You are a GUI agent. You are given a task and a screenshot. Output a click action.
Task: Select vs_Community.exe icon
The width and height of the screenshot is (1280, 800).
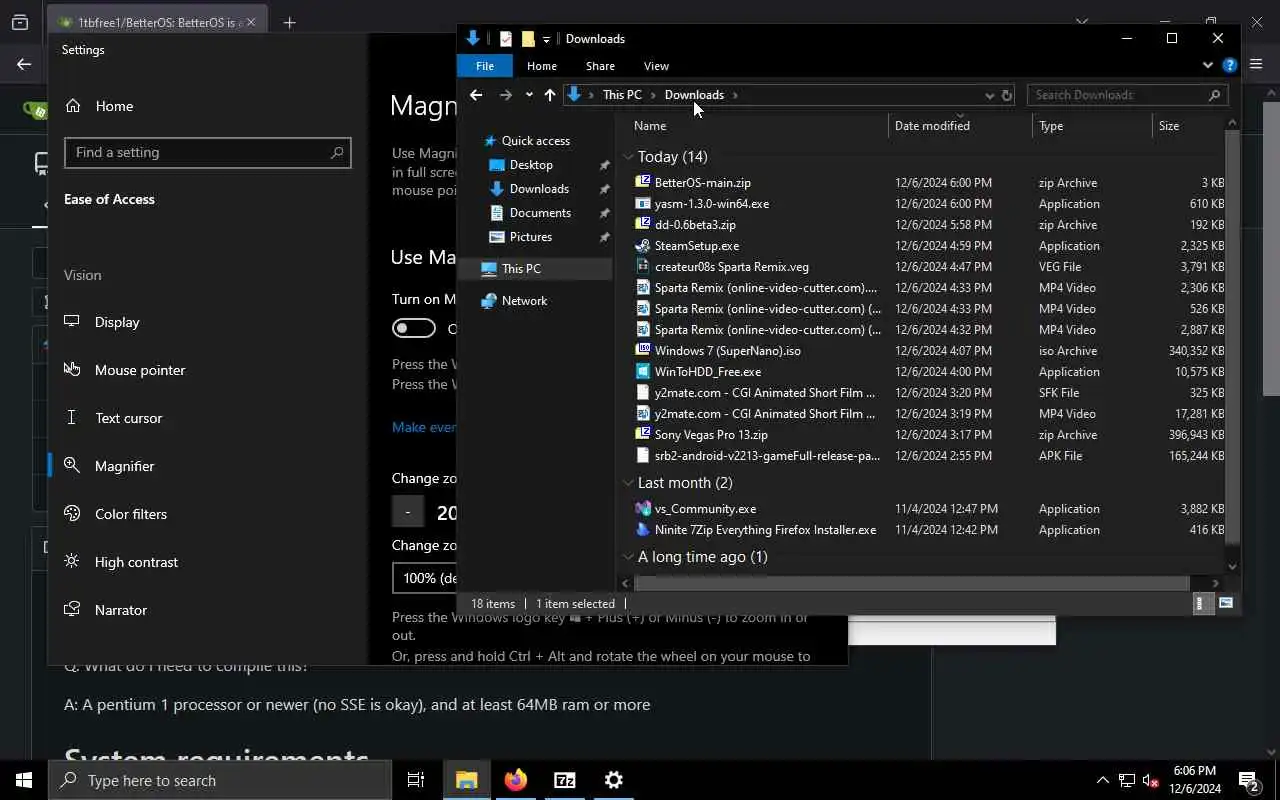[x=643, y=509]
